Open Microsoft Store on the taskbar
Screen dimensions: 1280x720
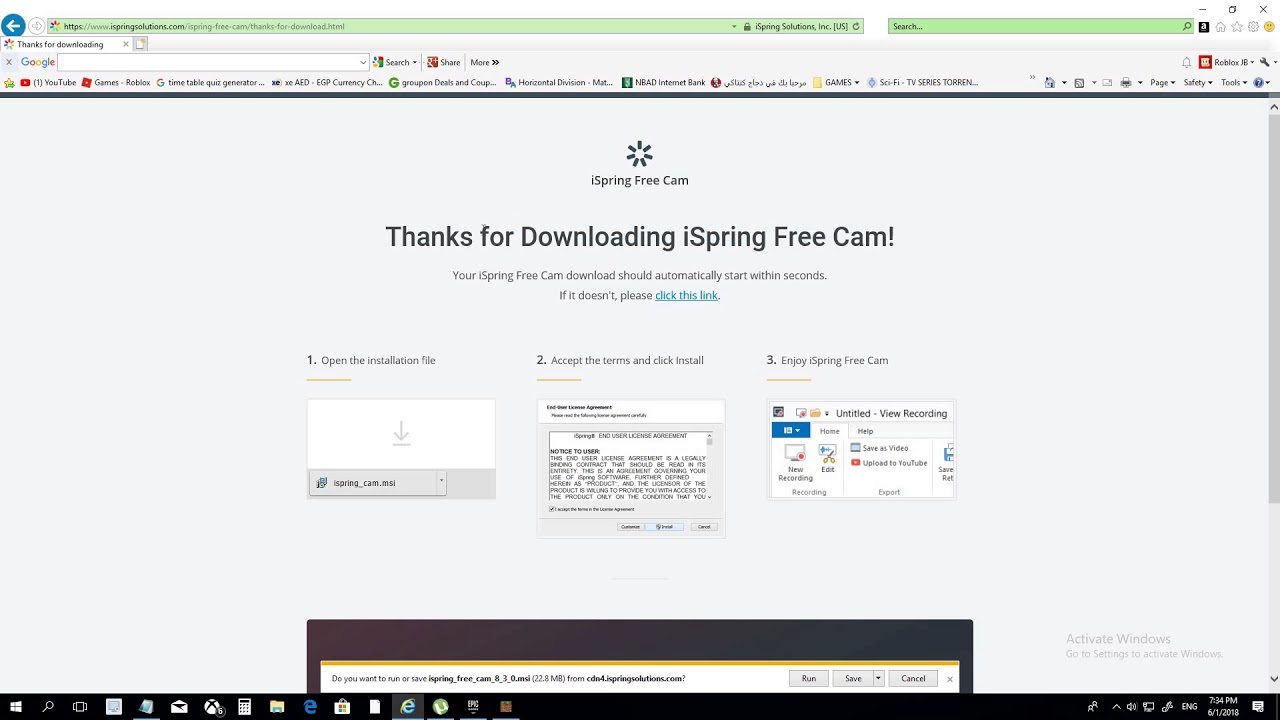(342, 707)
